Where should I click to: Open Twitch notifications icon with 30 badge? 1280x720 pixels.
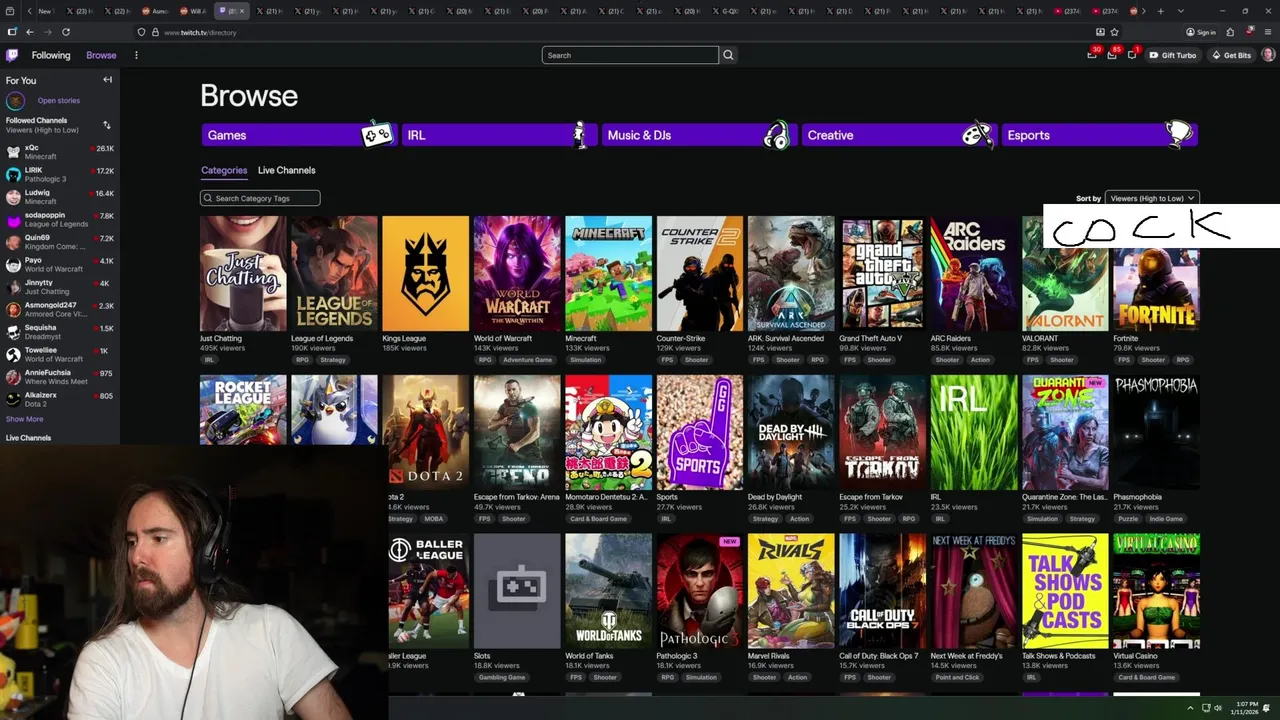click(1092, 55)
